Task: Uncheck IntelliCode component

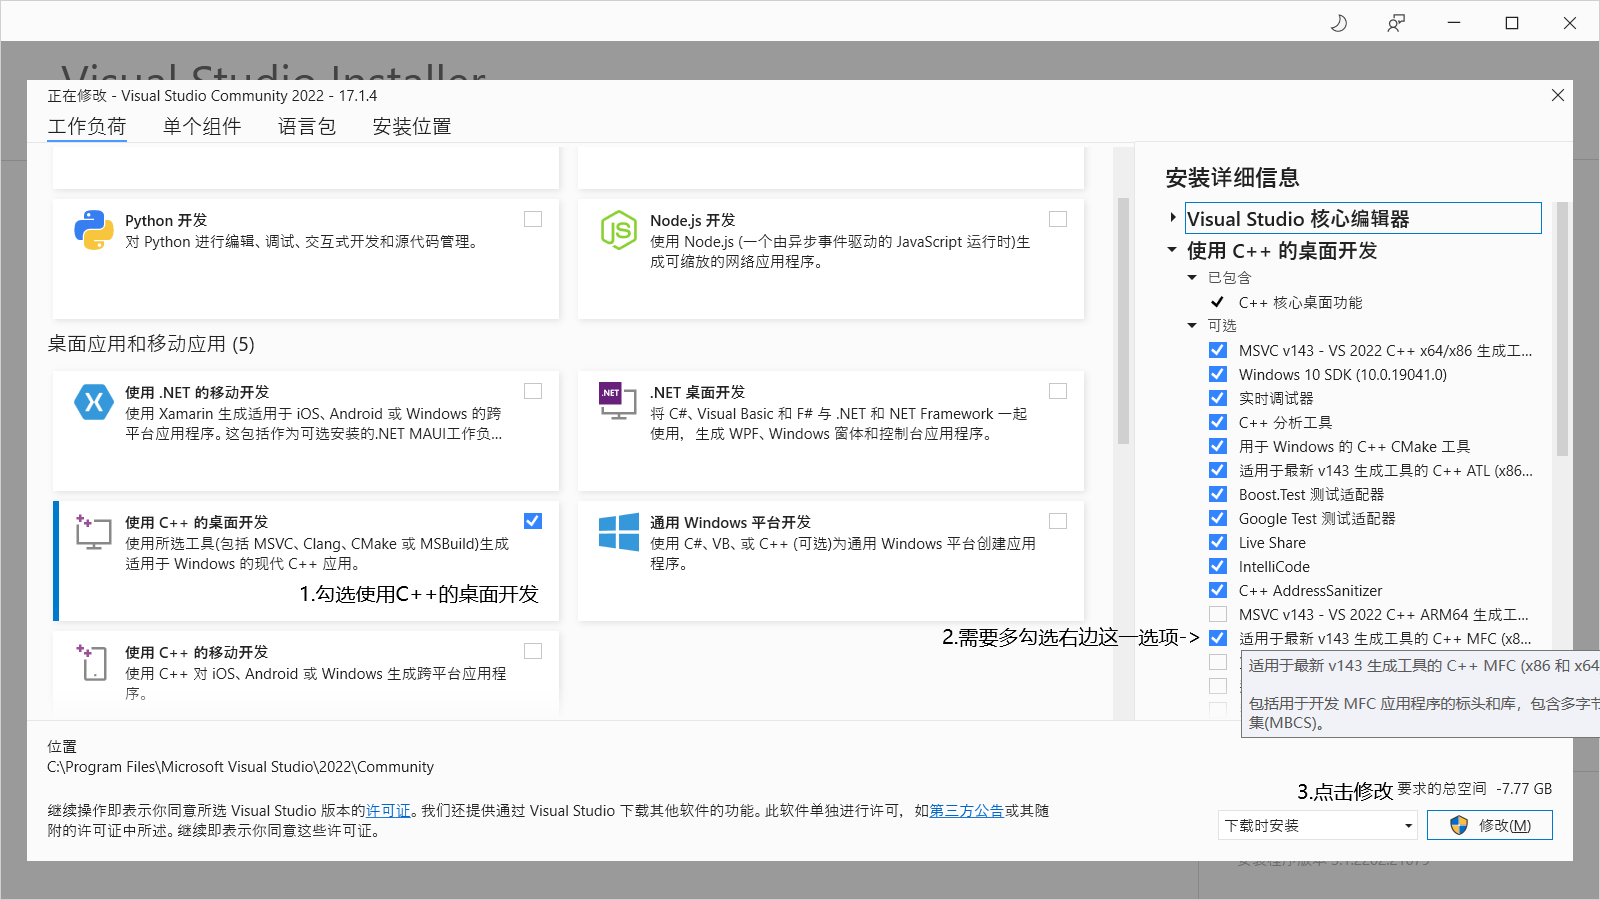Action: coord(1218,566)
